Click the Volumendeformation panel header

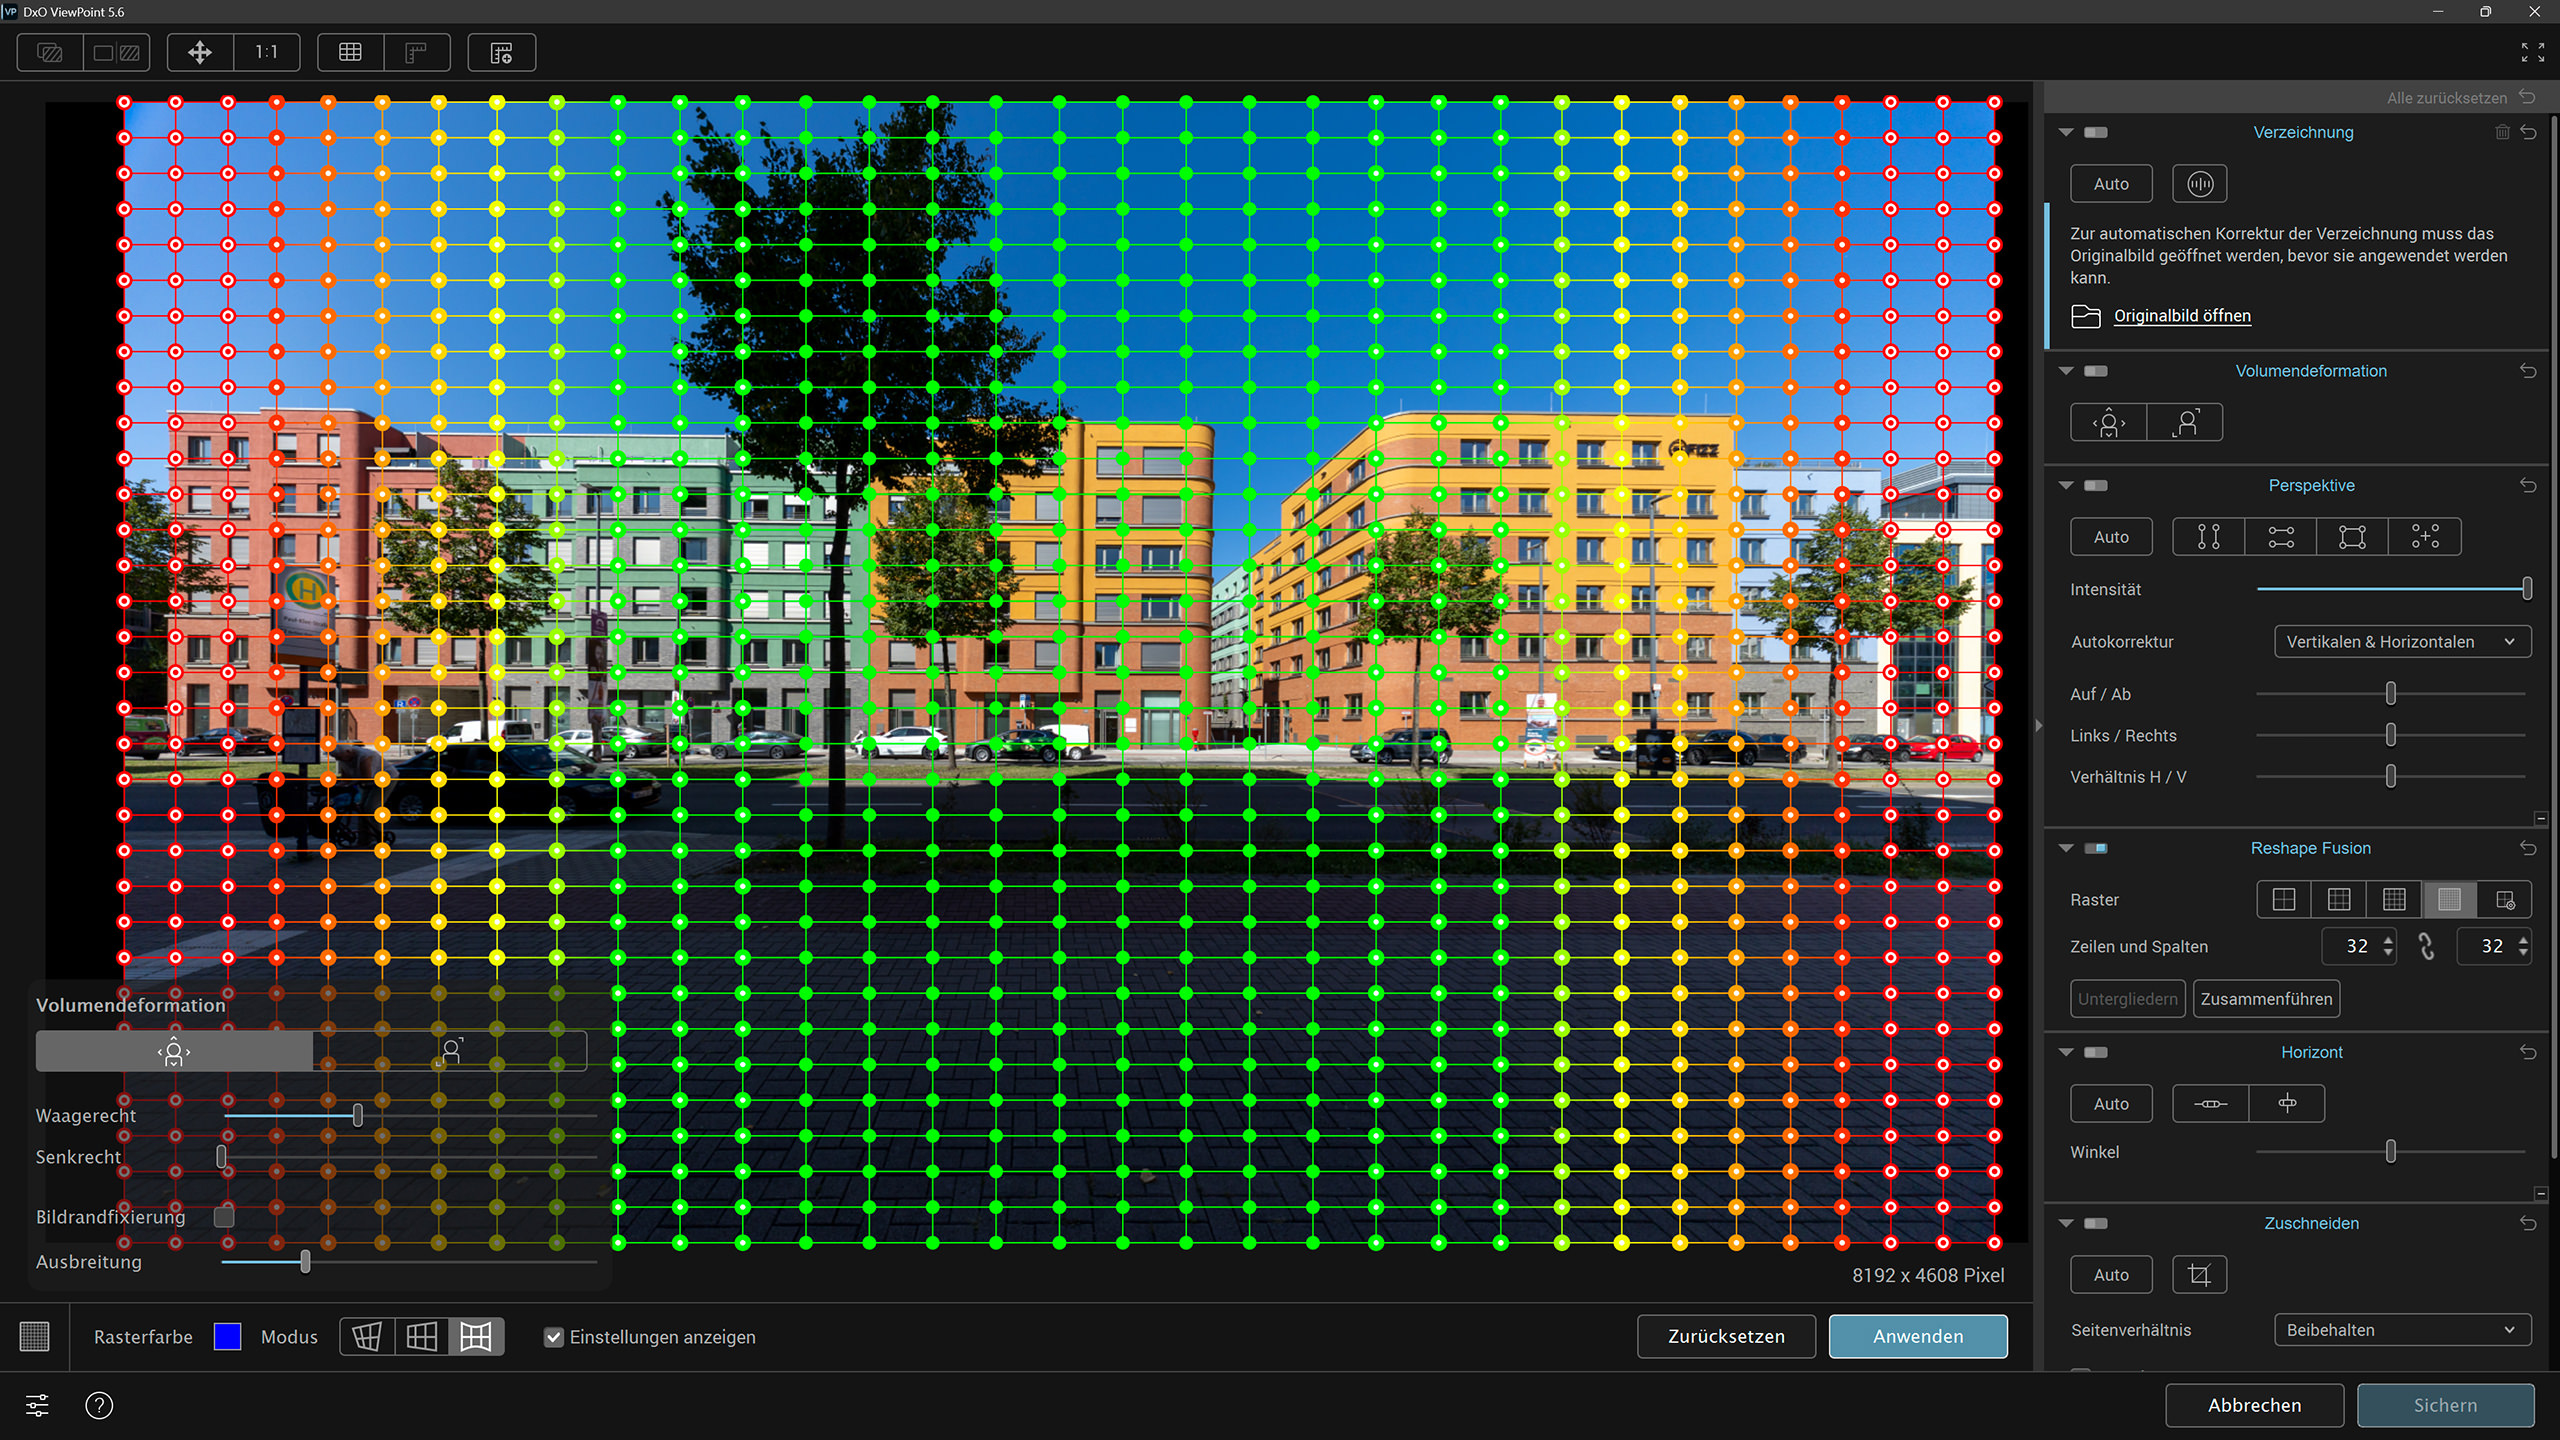pos(2310,371)
